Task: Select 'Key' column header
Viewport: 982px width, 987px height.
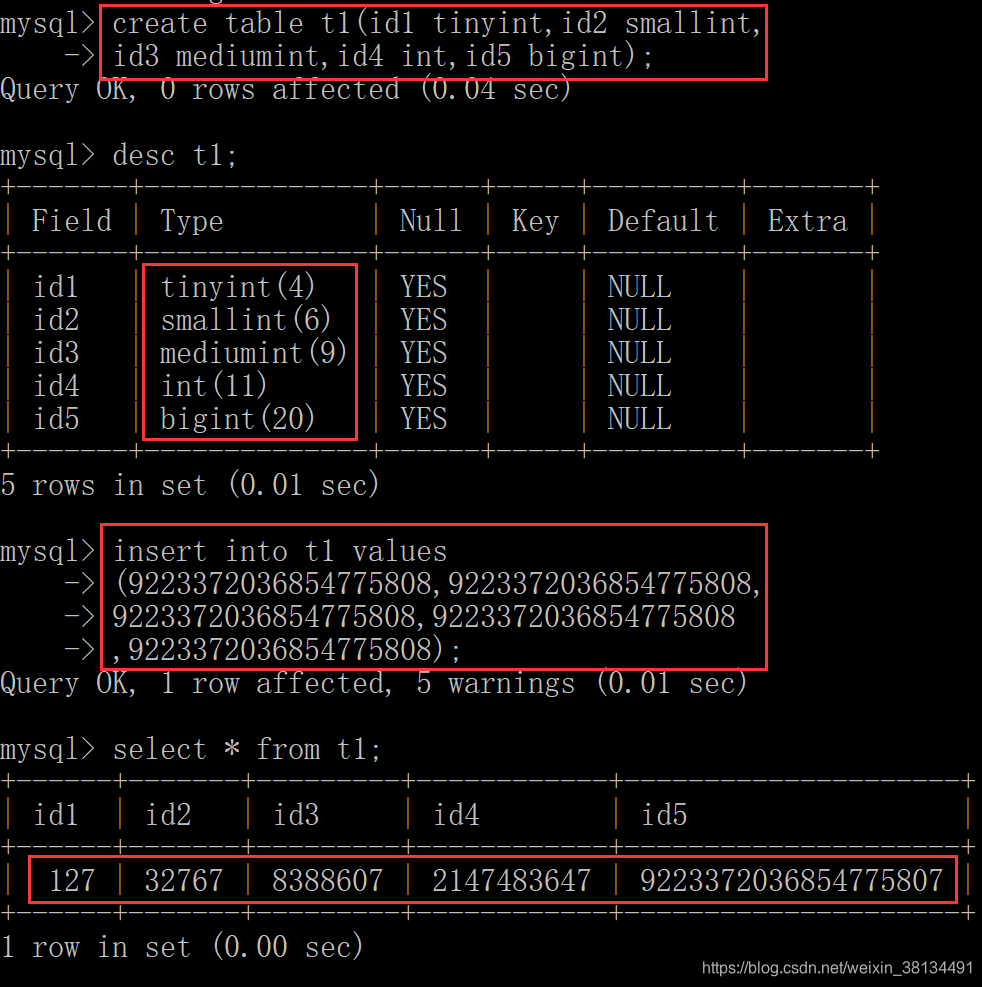Action: 535,222
